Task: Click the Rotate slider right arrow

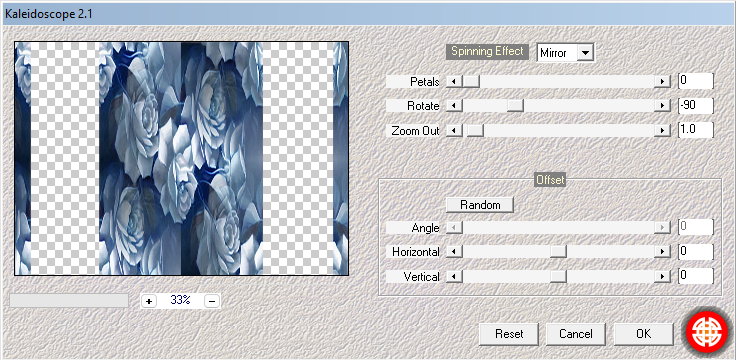Action: click(x=662, y=106)
